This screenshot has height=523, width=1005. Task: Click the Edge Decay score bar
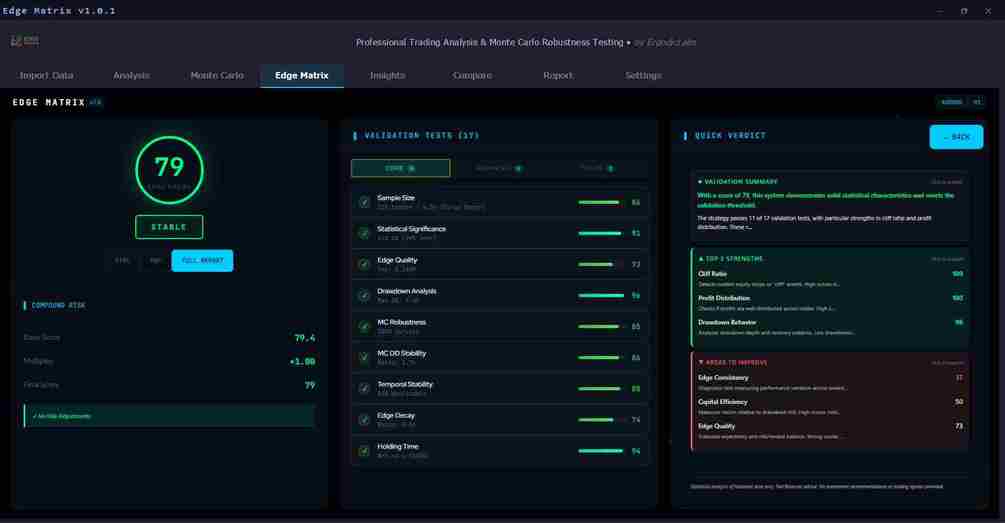(x=601, y=420)
